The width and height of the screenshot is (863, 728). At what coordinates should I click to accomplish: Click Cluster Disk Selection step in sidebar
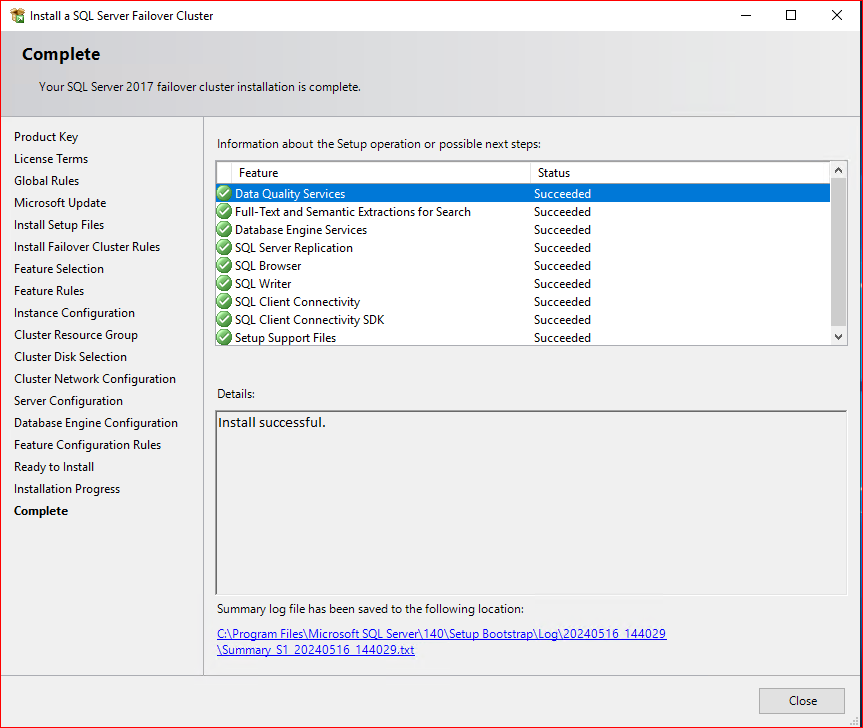coord(70,357)
